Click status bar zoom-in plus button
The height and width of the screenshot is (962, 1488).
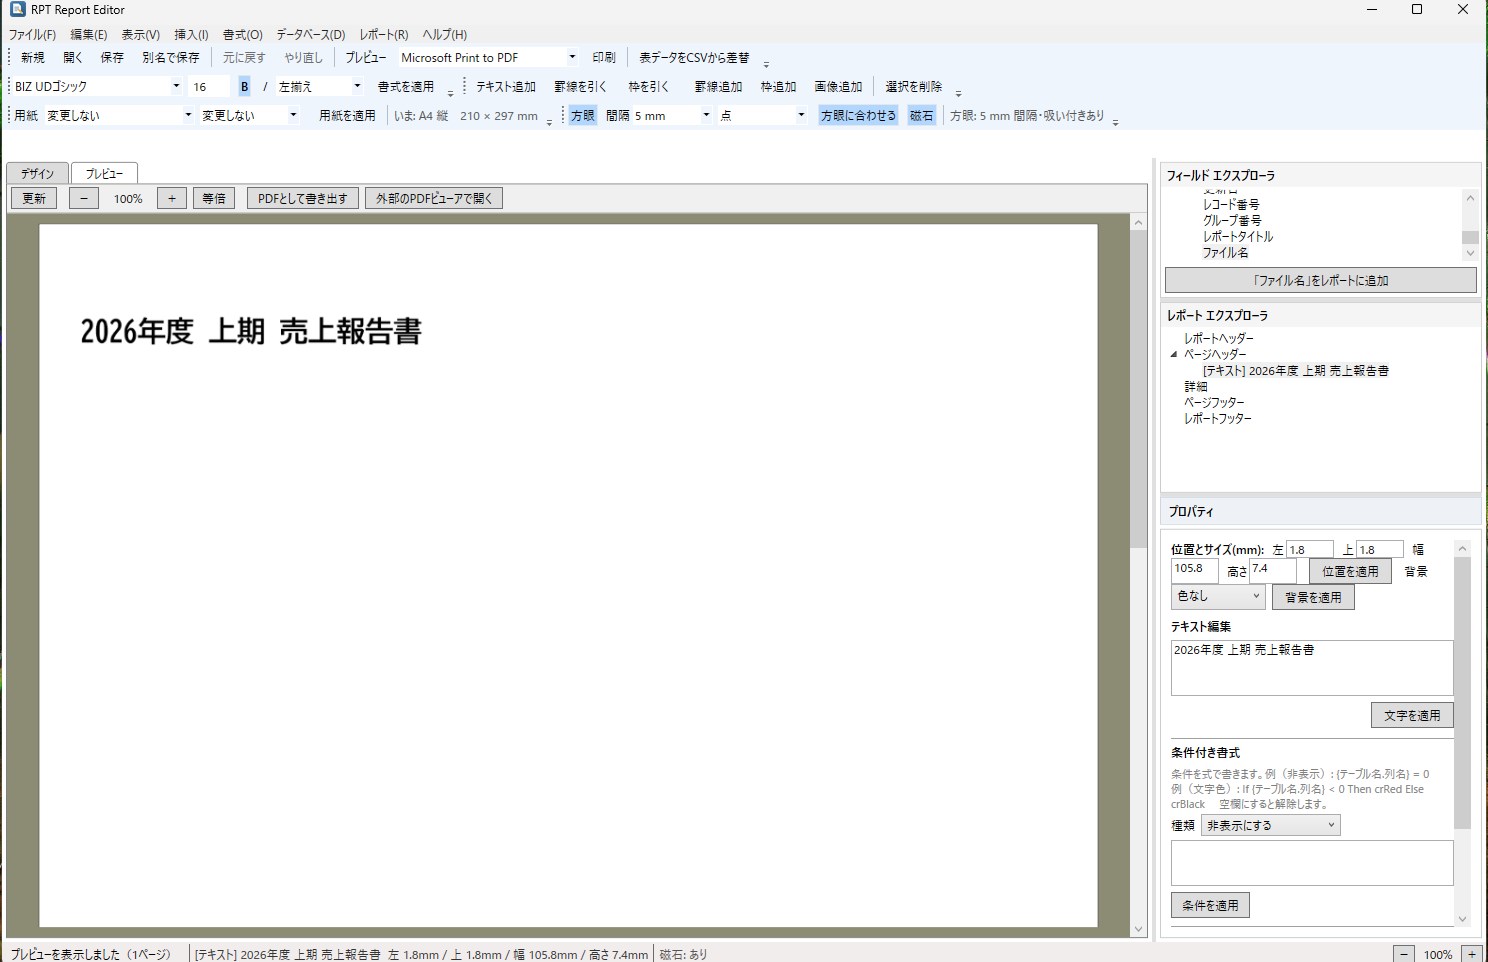tap(1472, 954)
